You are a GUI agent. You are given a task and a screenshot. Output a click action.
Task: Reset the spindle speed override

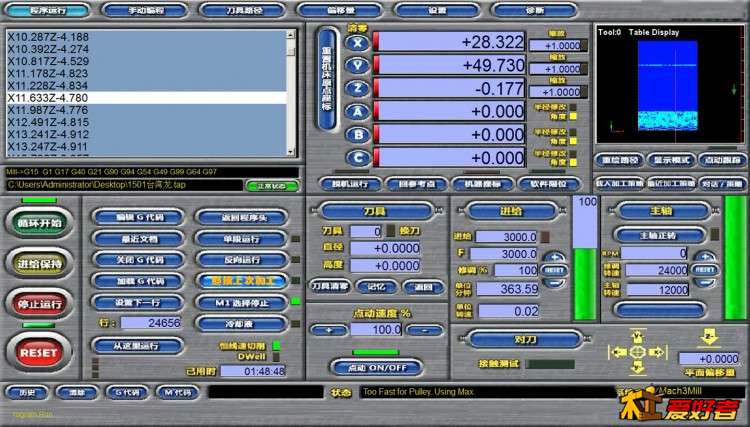click(705, 270)
